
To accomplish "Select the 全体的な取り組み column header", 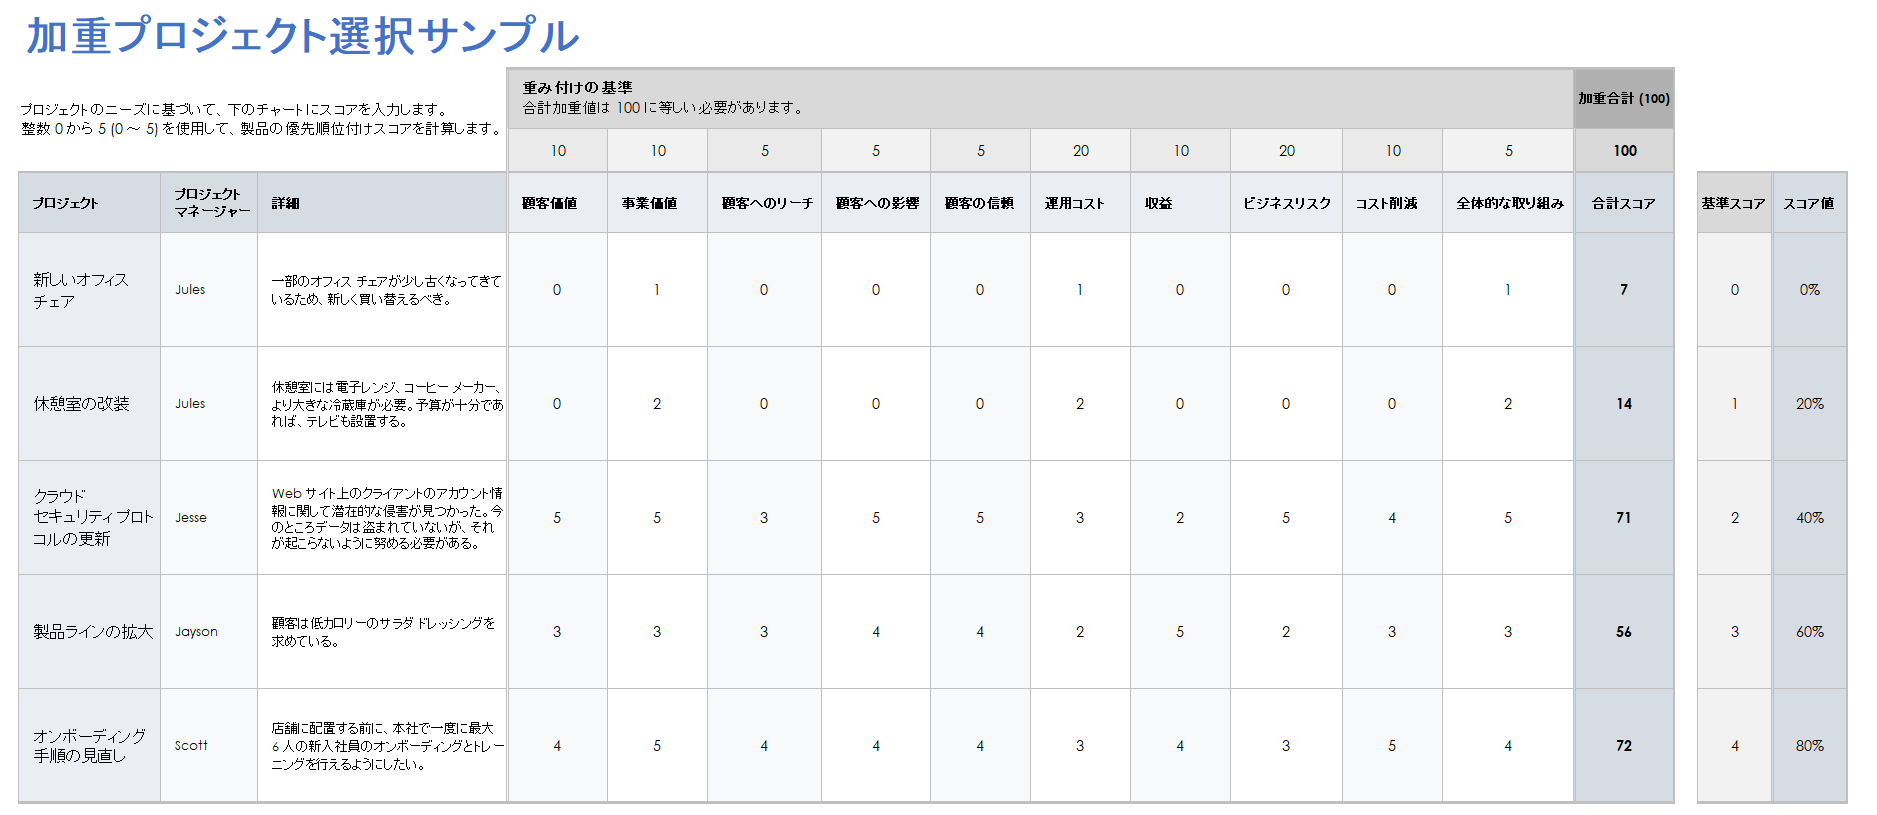I will click(x=1508, y=203).
